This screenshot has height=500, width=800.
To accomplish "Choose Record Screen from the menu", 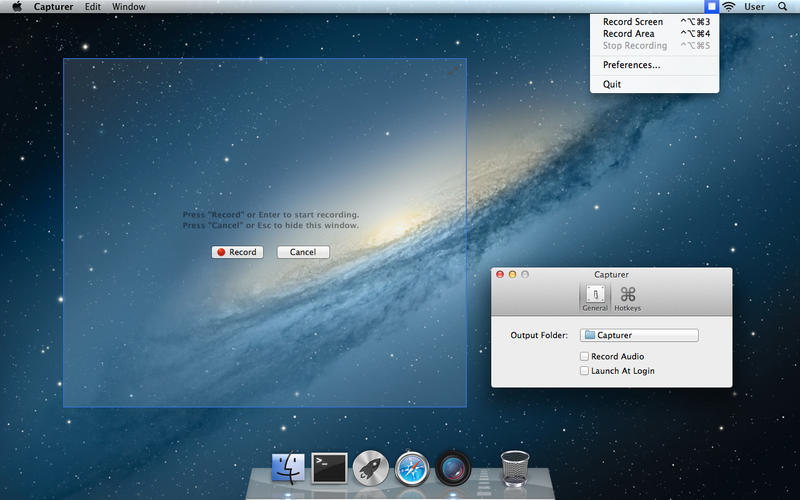I will [633, 21].
